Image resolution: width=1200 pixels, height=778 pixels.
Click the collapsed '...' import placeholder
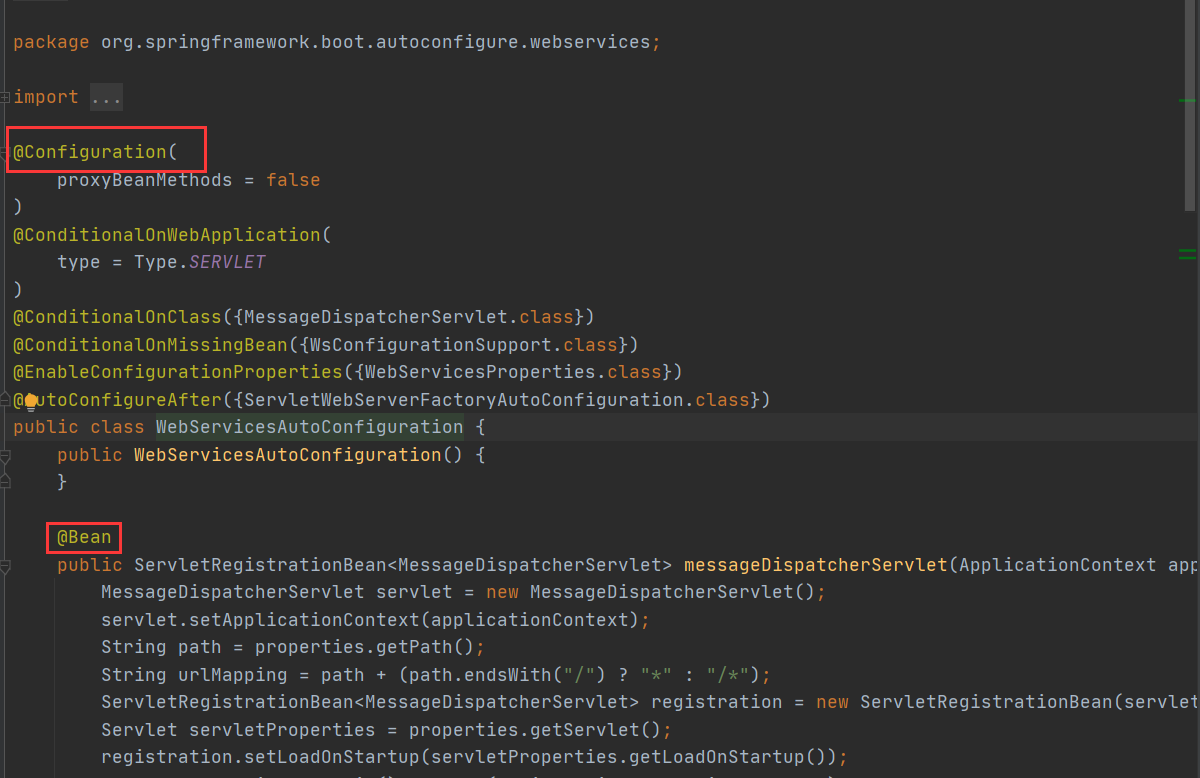click(107, 97)
